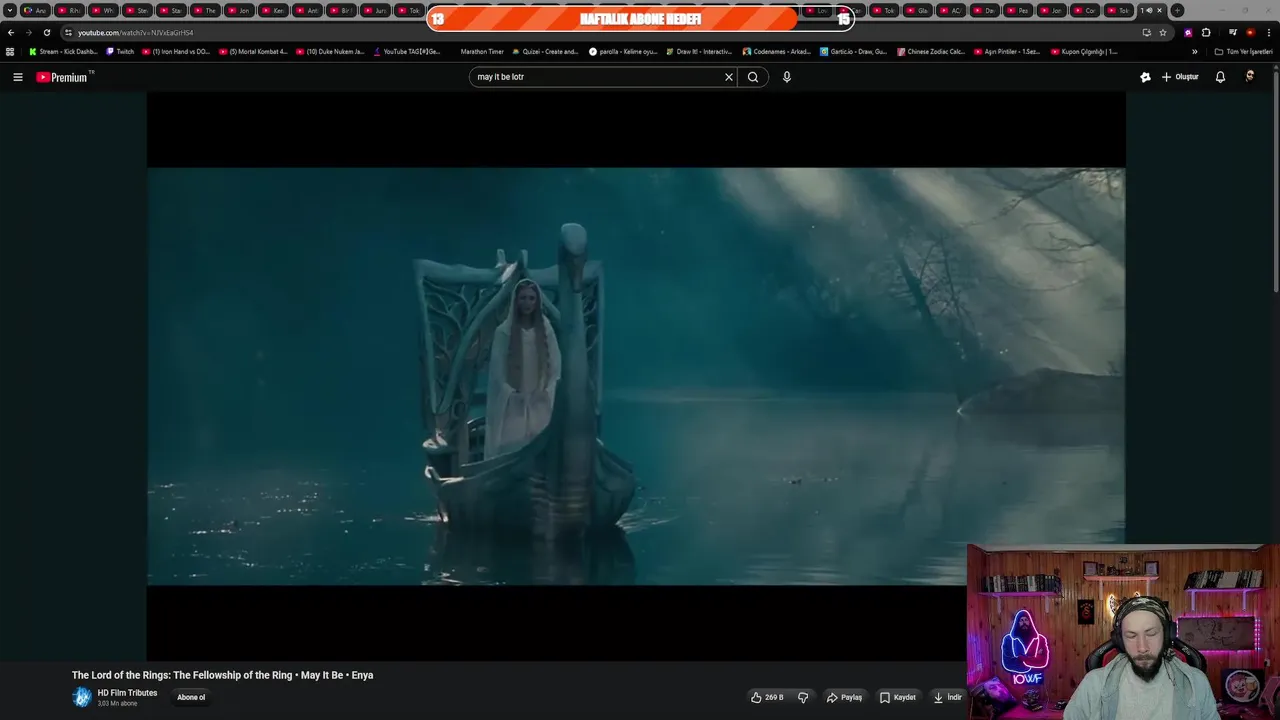
Task: Mute the active tab via speaker icon
Action: (1149, 11)
